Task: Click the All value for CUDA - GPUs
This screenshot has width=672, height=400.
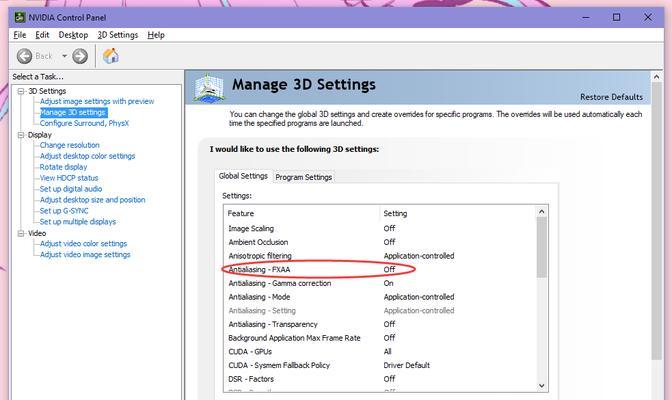Action: click(387, 352)
